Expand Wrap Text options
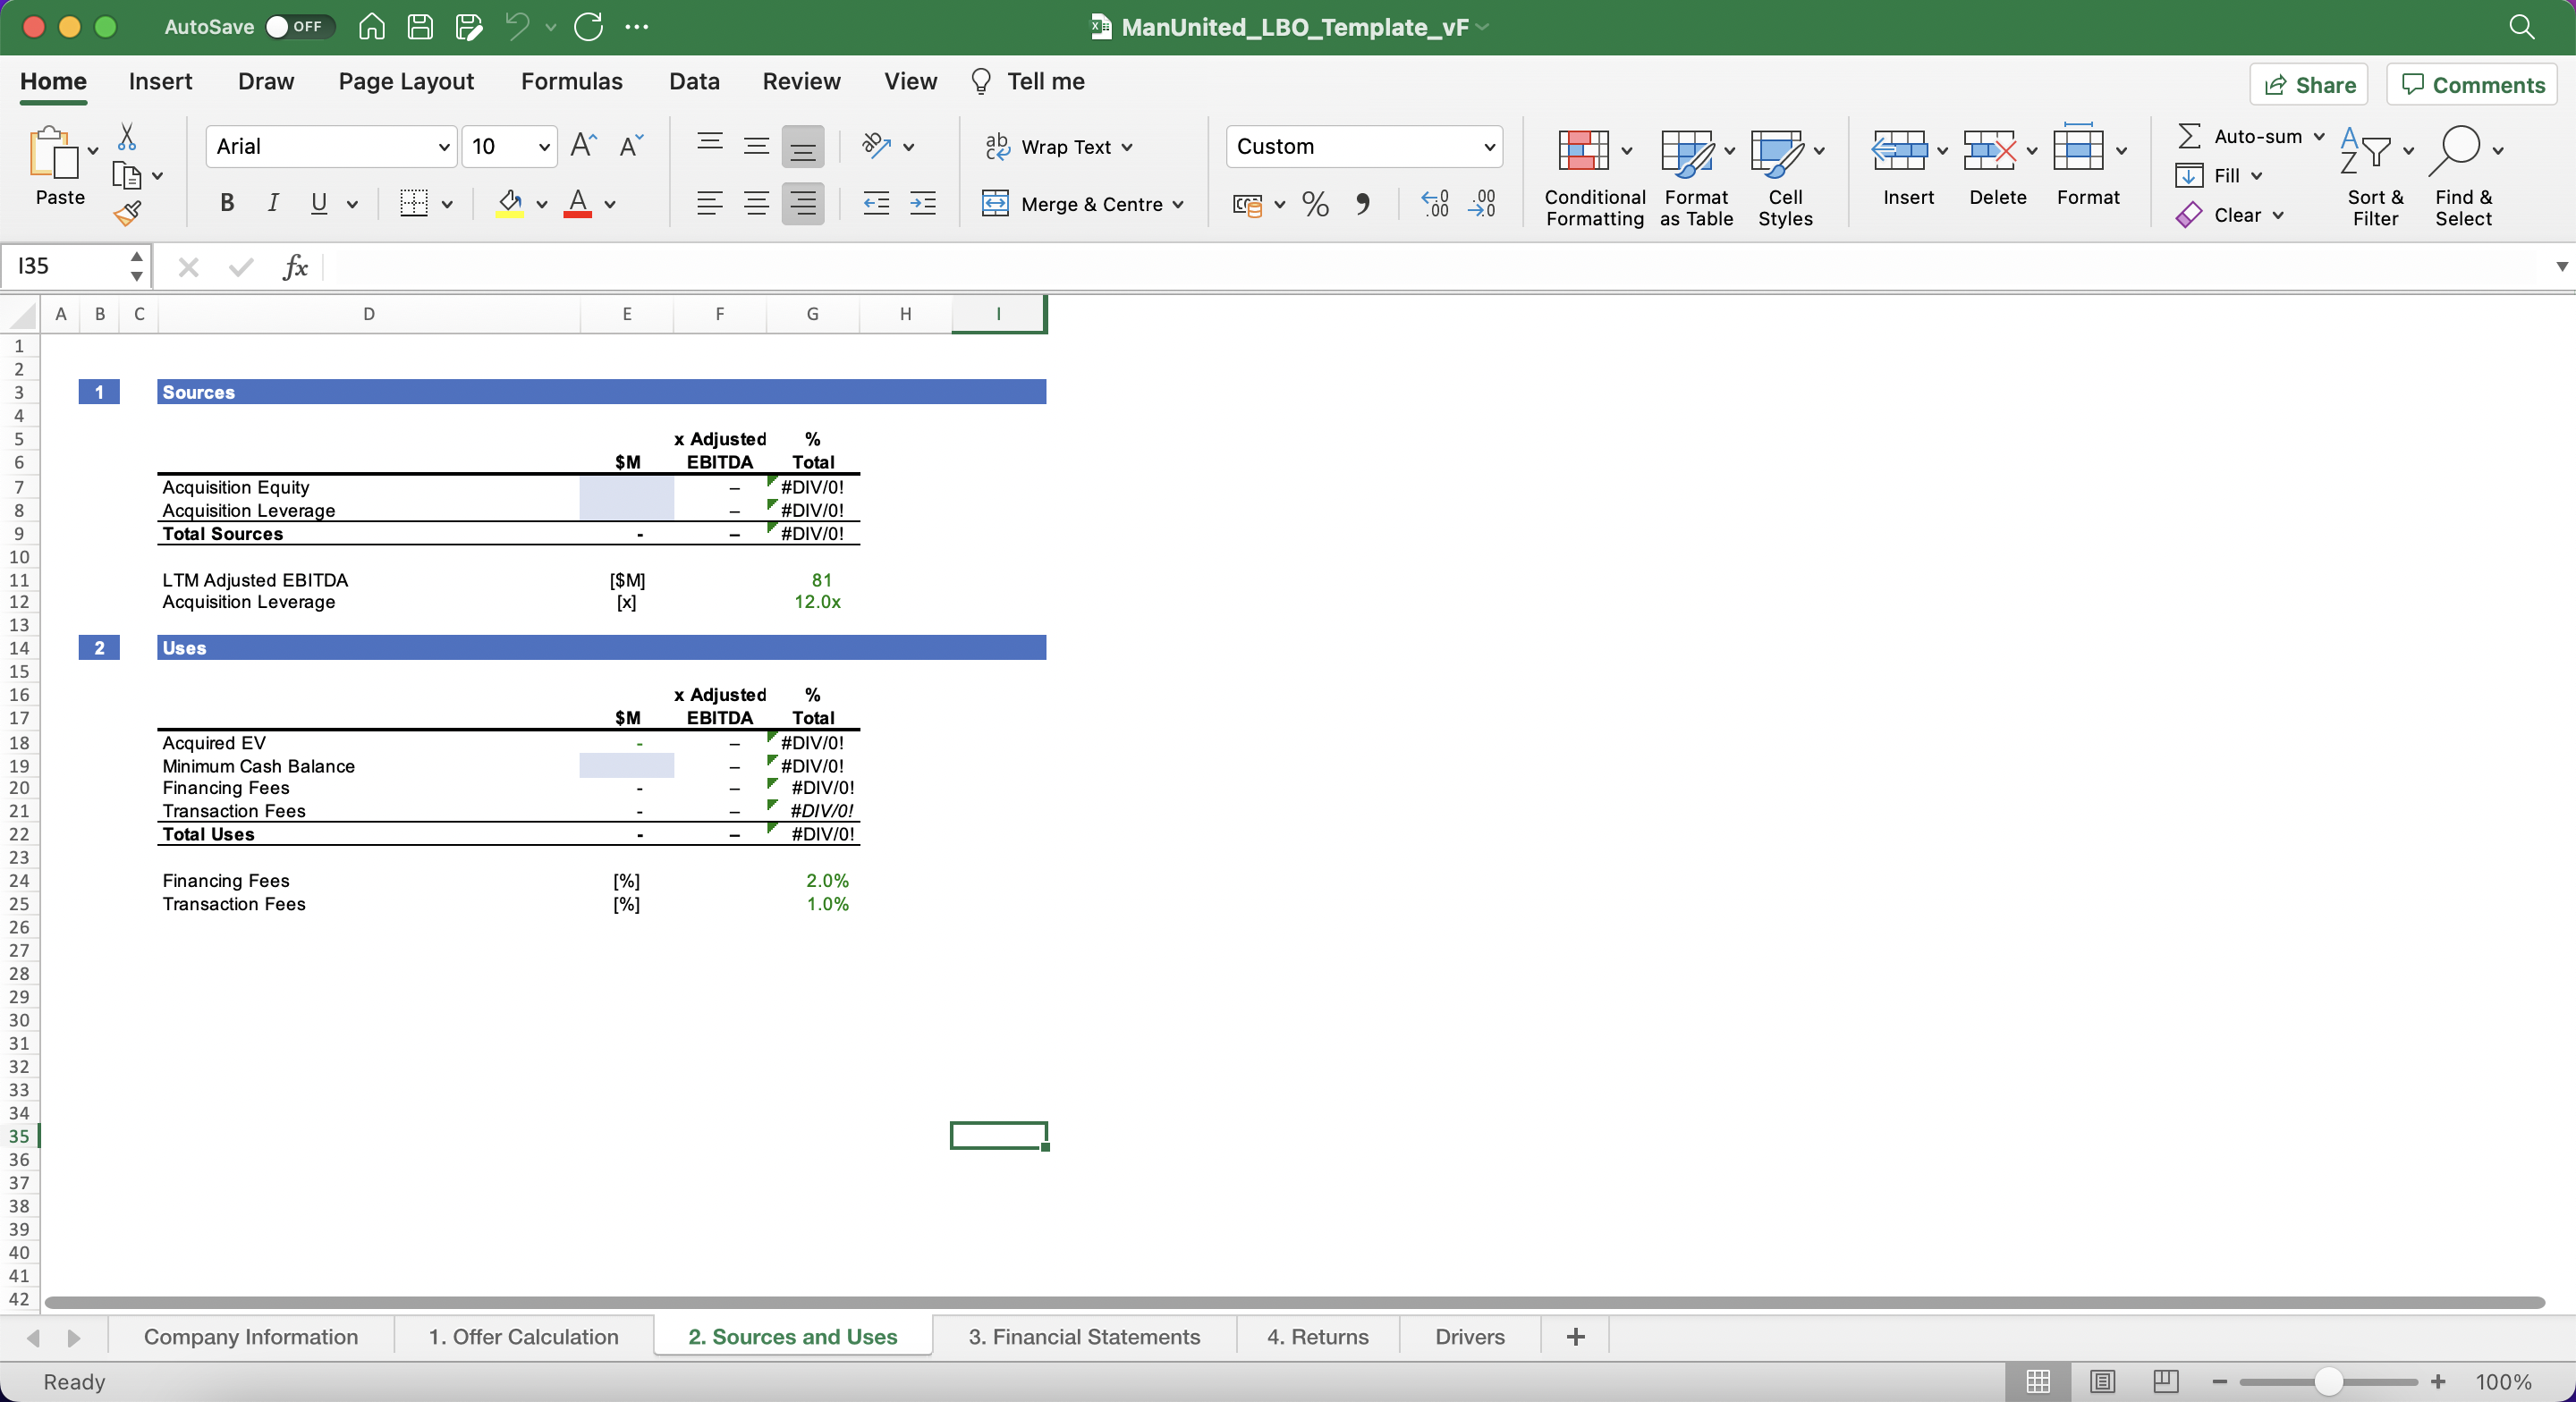 [x=1127, y=147]
